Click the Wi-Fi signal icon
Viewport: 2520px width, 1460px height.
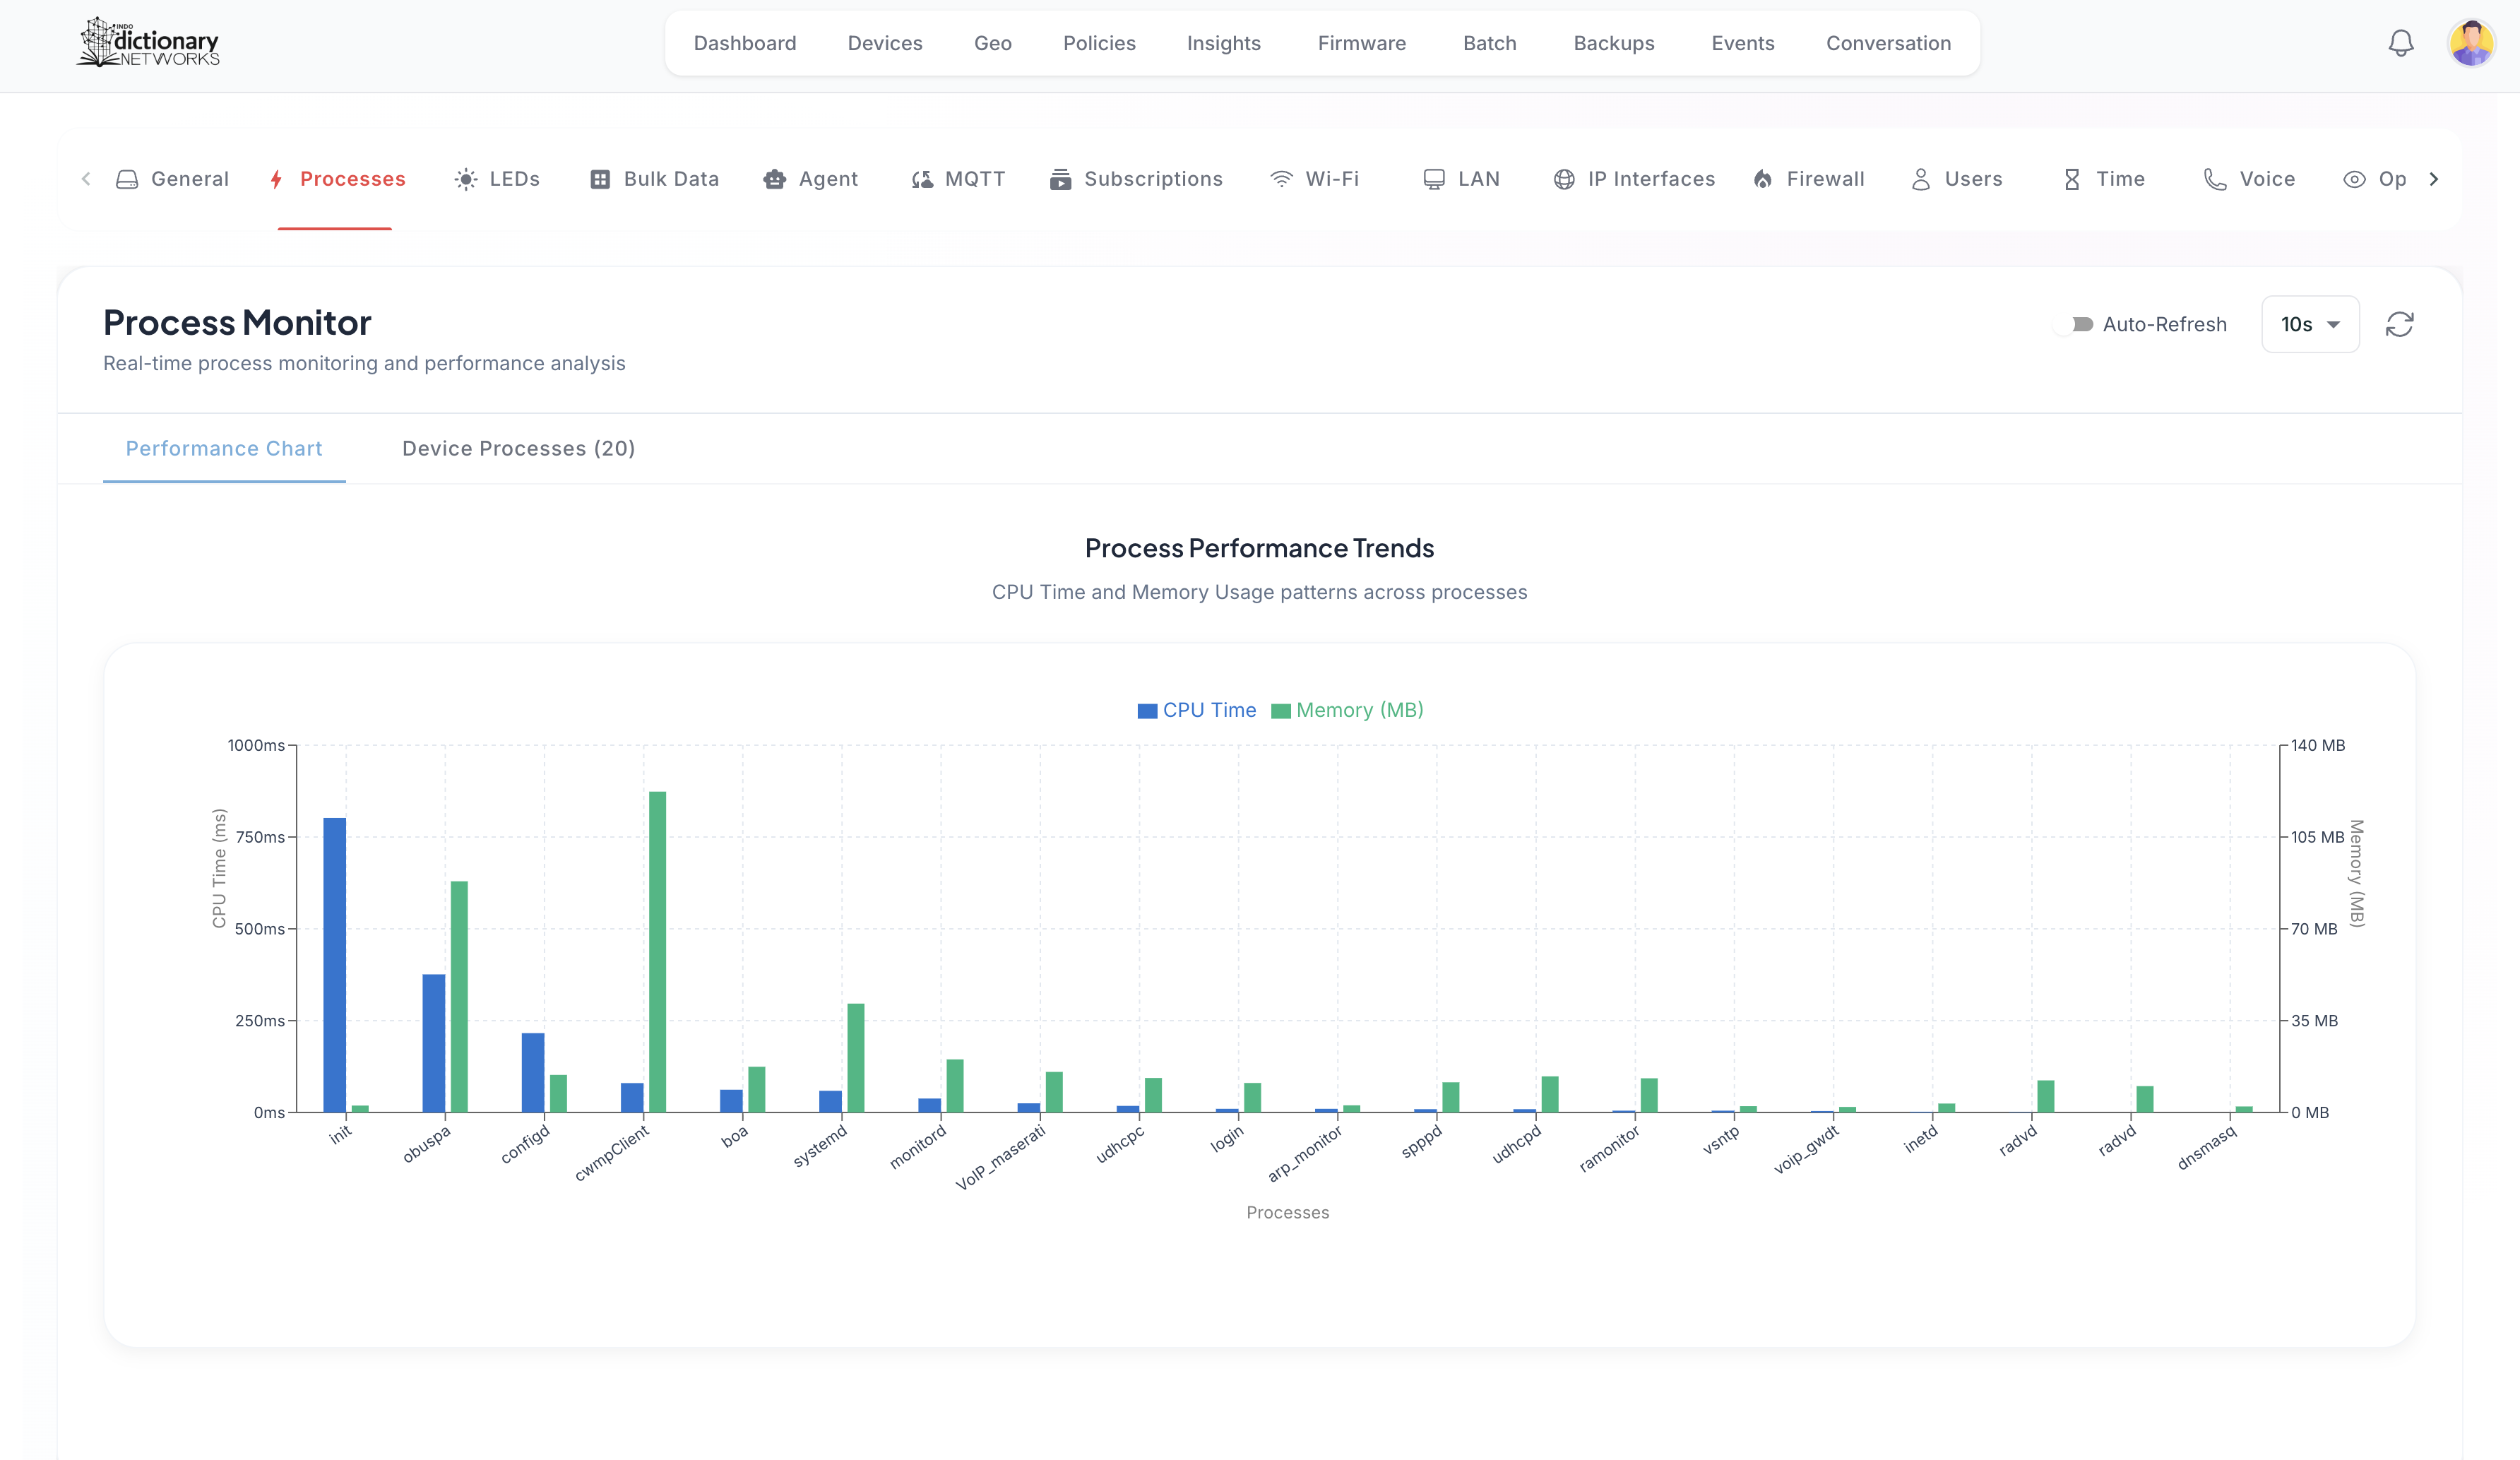pyautogui.click(x=1281, y=179)
